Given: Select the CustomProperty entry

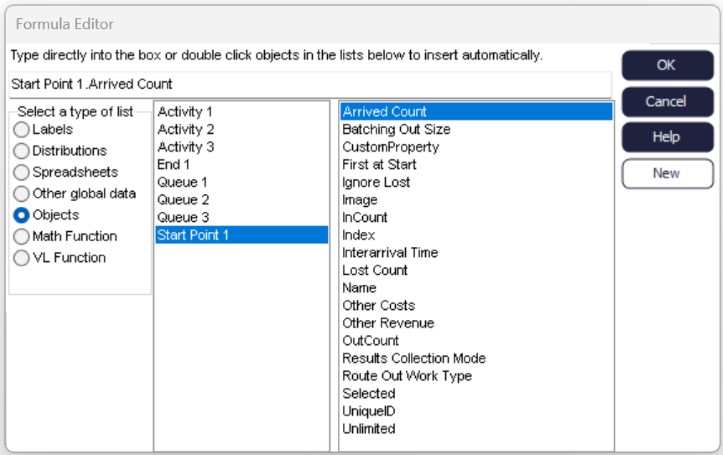Looking at the screenshot, I should (x=476, y=147).
